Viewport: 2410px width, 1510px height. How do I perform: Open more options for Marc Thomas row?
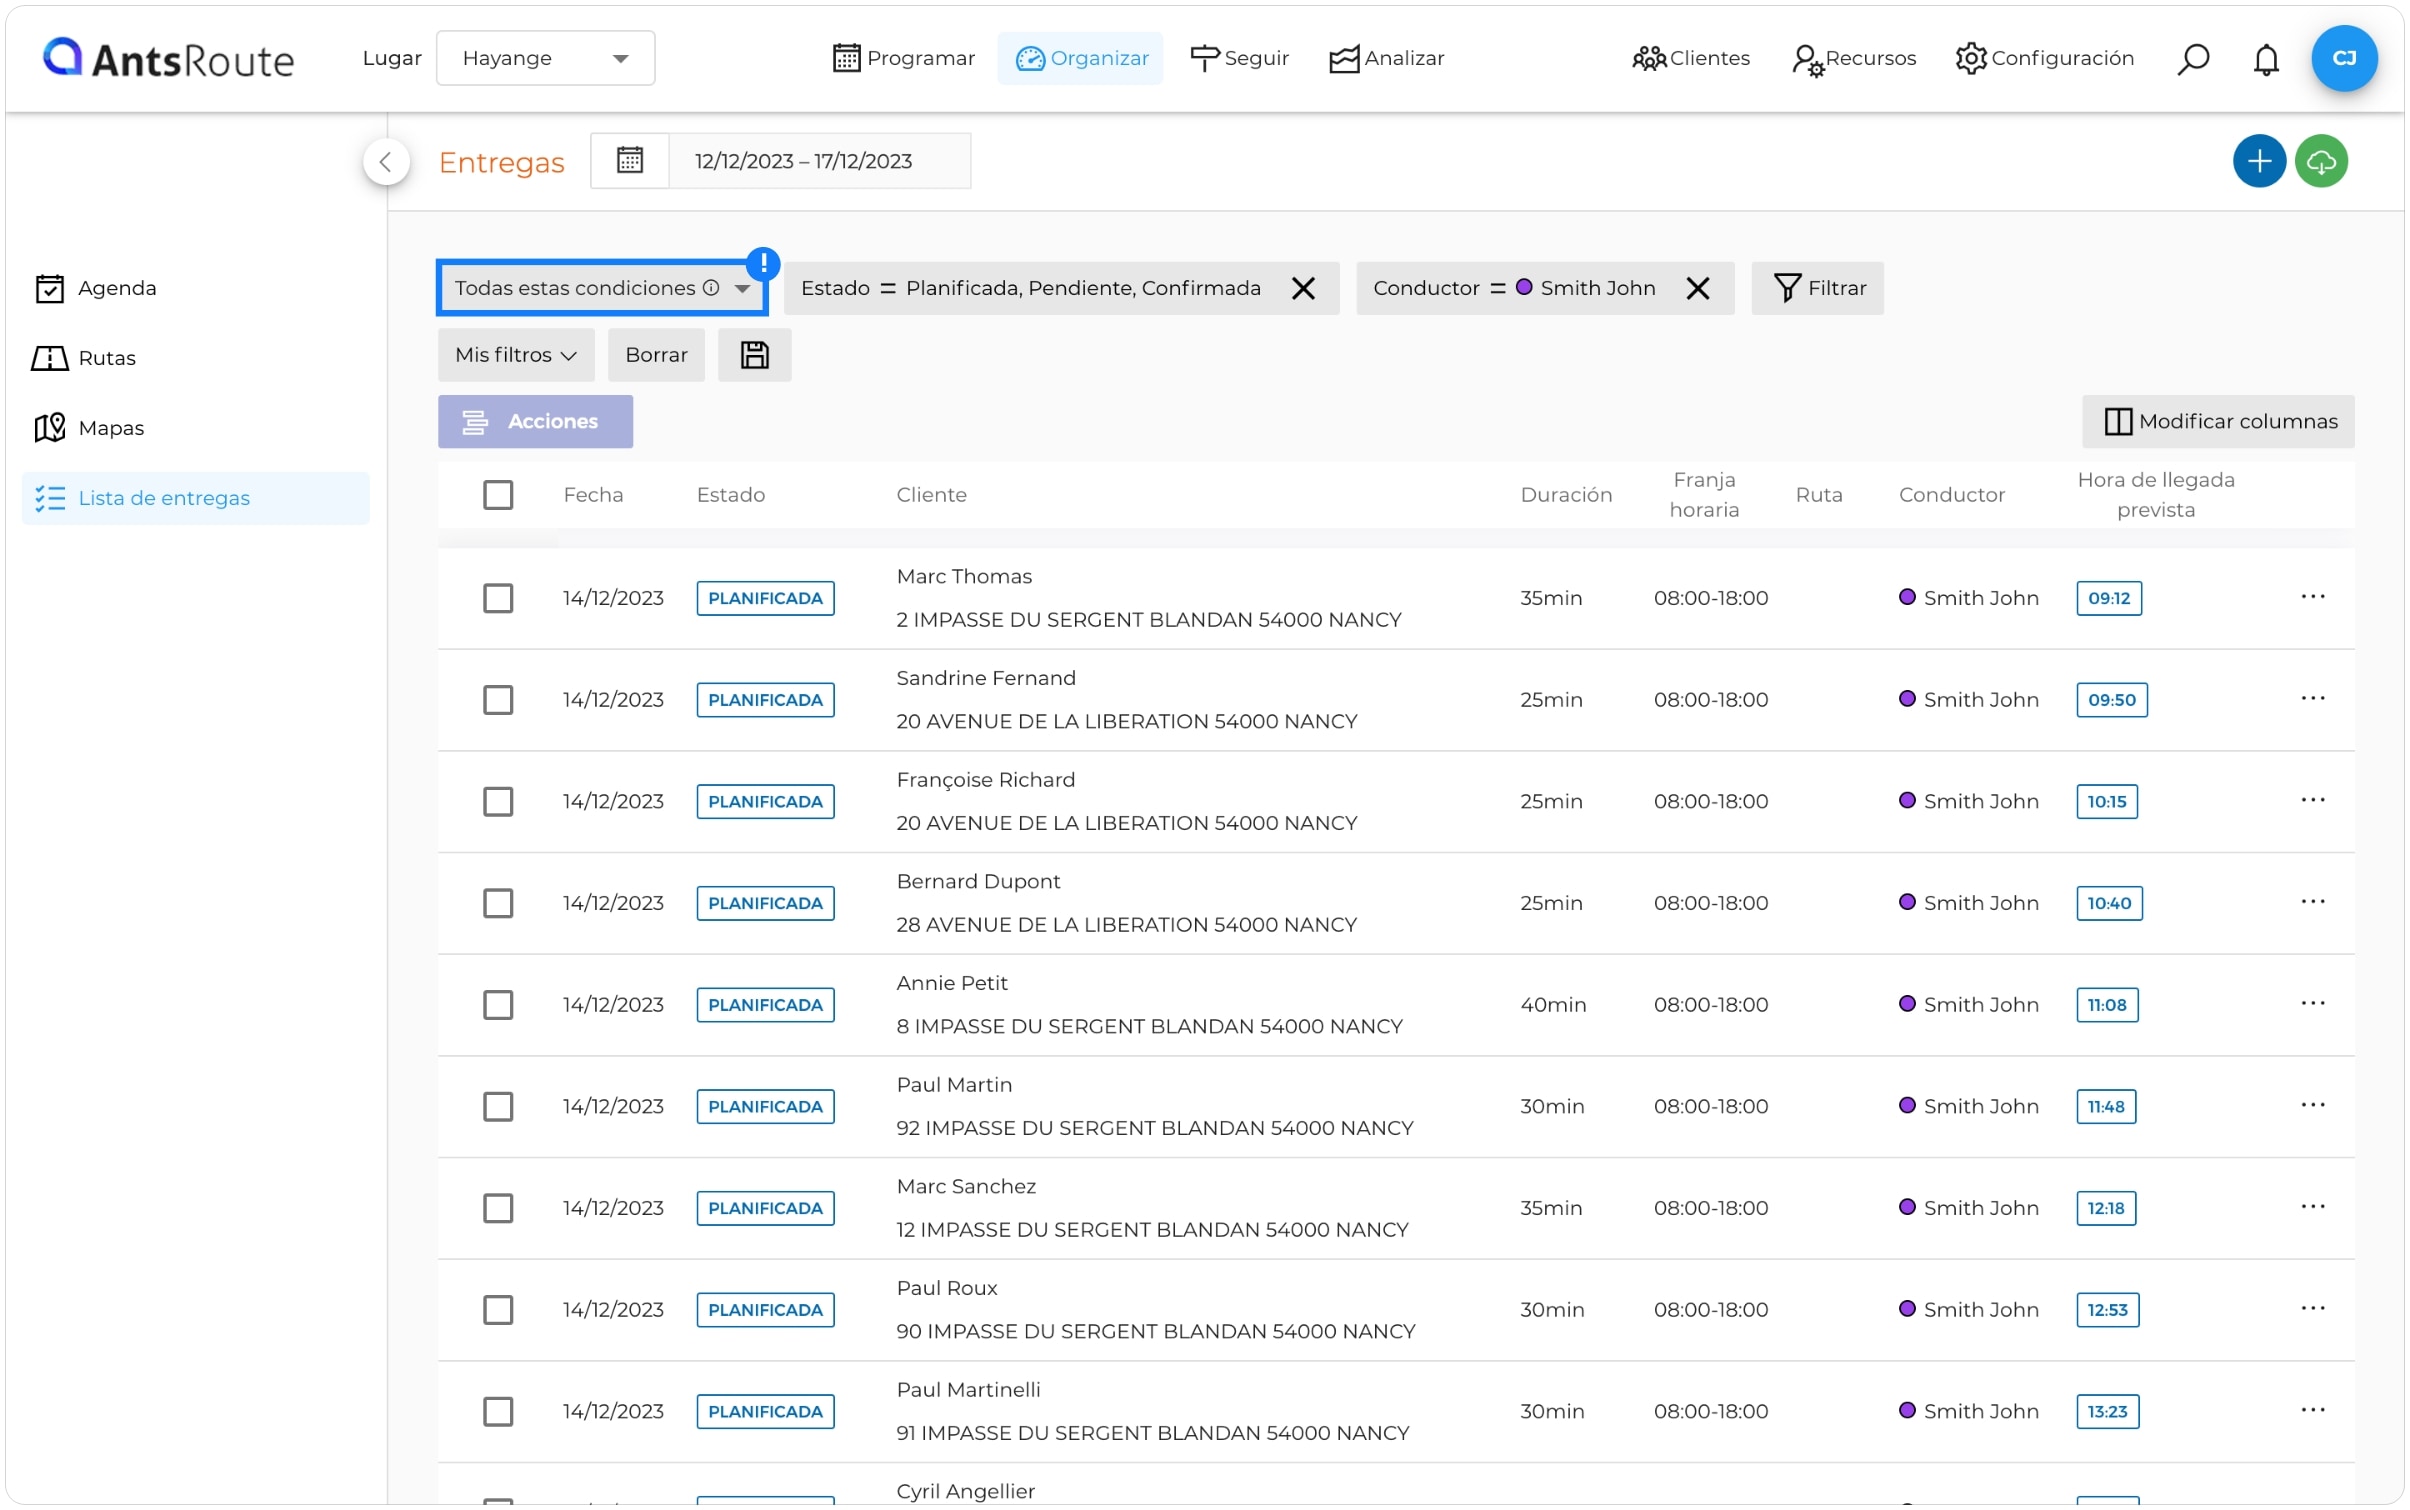point(2312,597)
